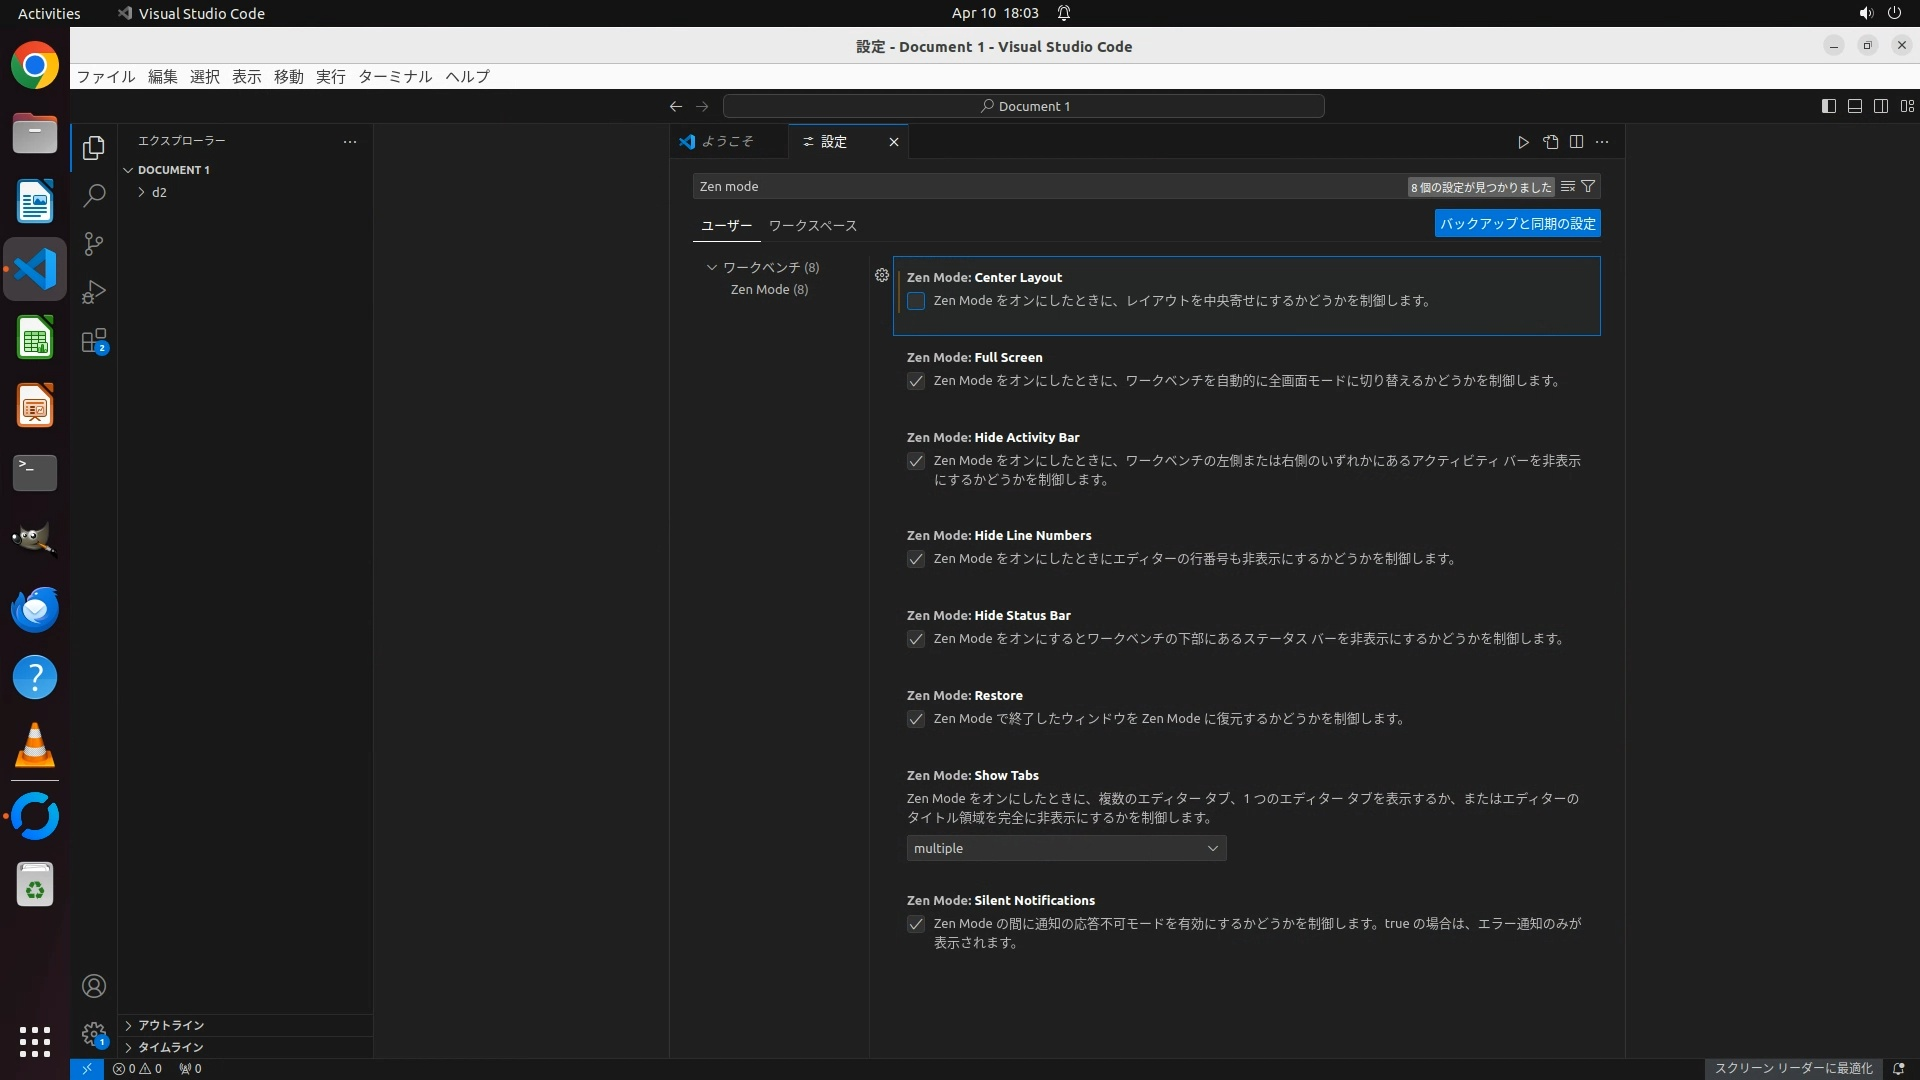
Task: Click the Accounts icon in activity bar
Action: click(x=94, y=986)
